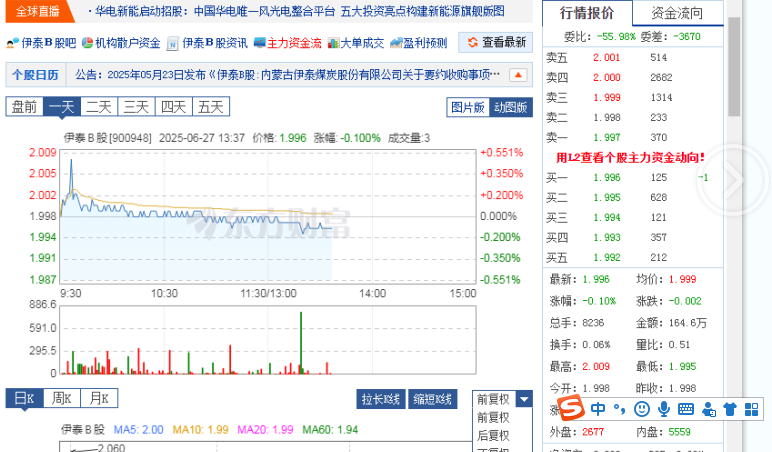The image size is (772, 452).
Task: Click 总手 value 8236
Action: 593,323
